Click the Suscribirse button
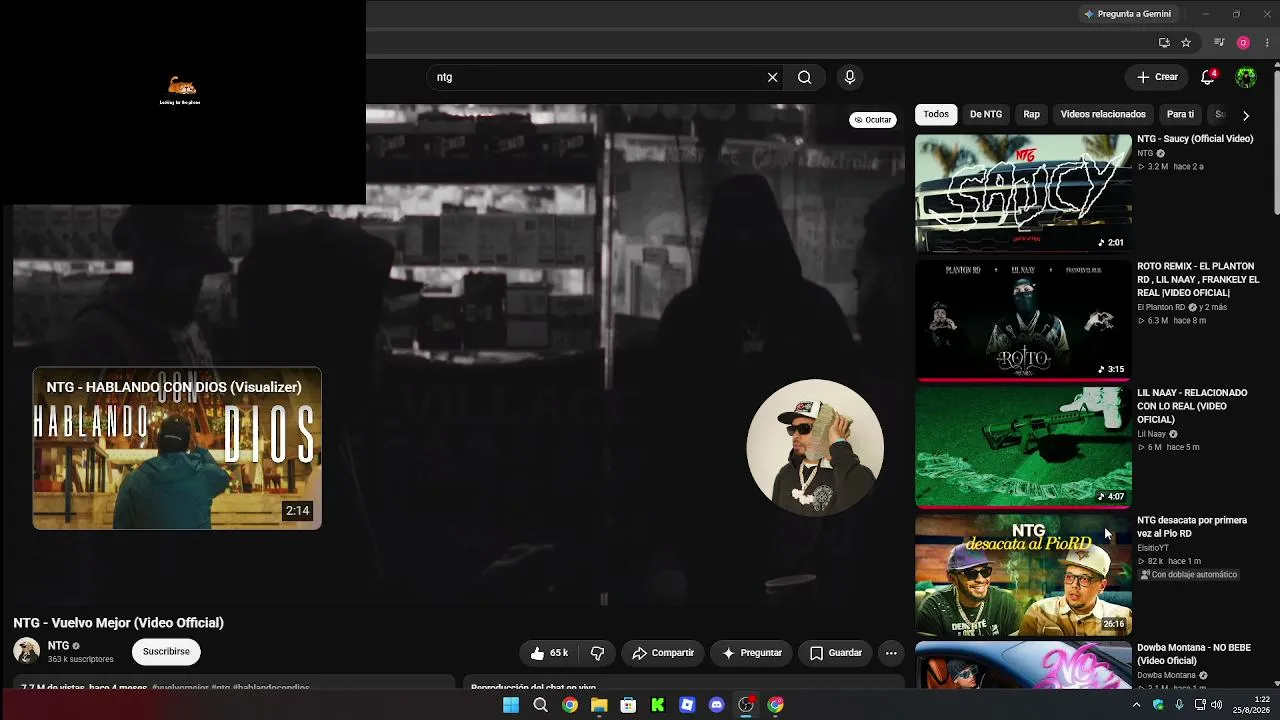1280x720 pixels. coord(166,652)
